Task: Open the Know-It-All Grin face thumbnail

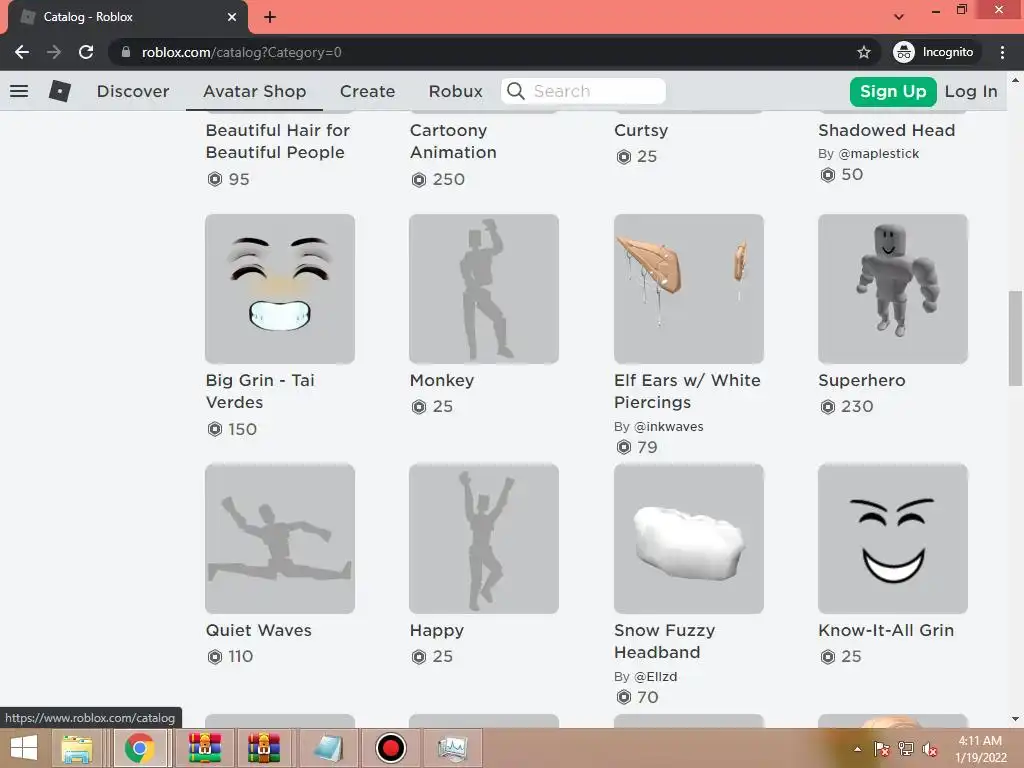Action: pos(893,539)
